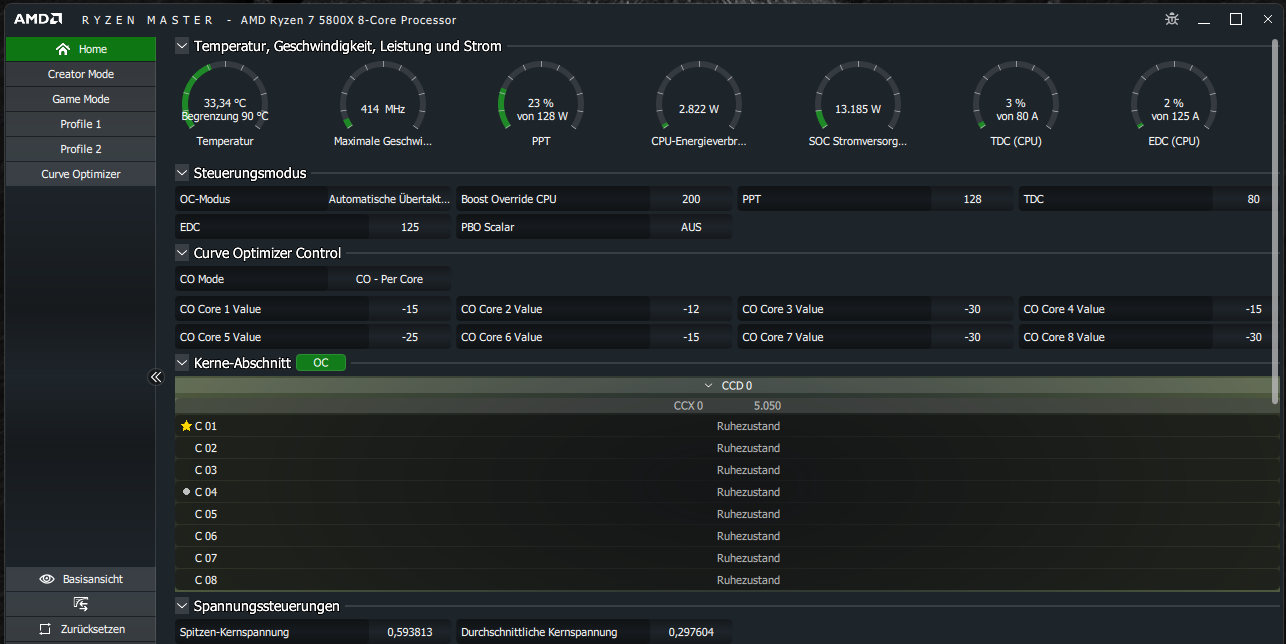Click CO Core 5 Value field -25
The height and width of the screenshot is (644, 1286).
pyautogui.click(x=410, y=337)
